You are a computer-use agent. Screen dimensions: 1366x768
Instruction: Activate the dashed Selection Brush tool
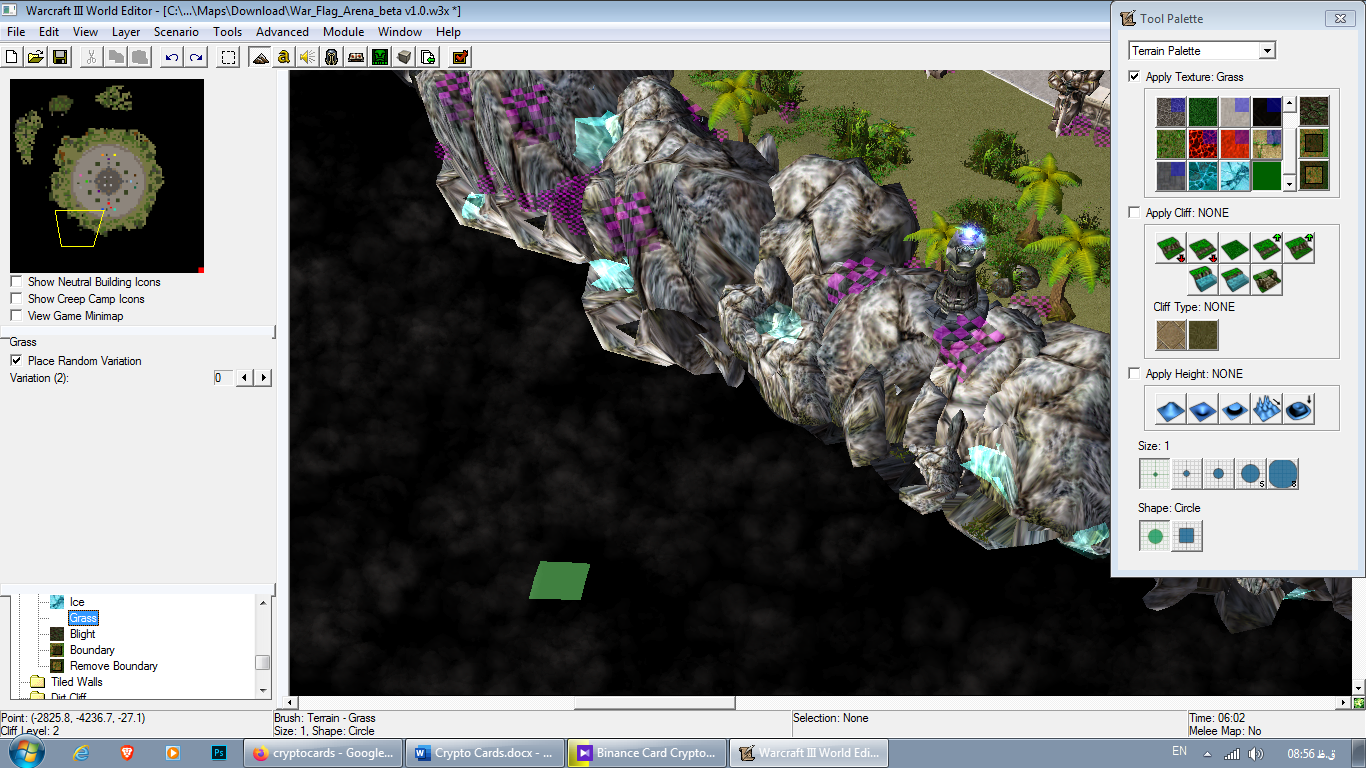coord(229,57)
